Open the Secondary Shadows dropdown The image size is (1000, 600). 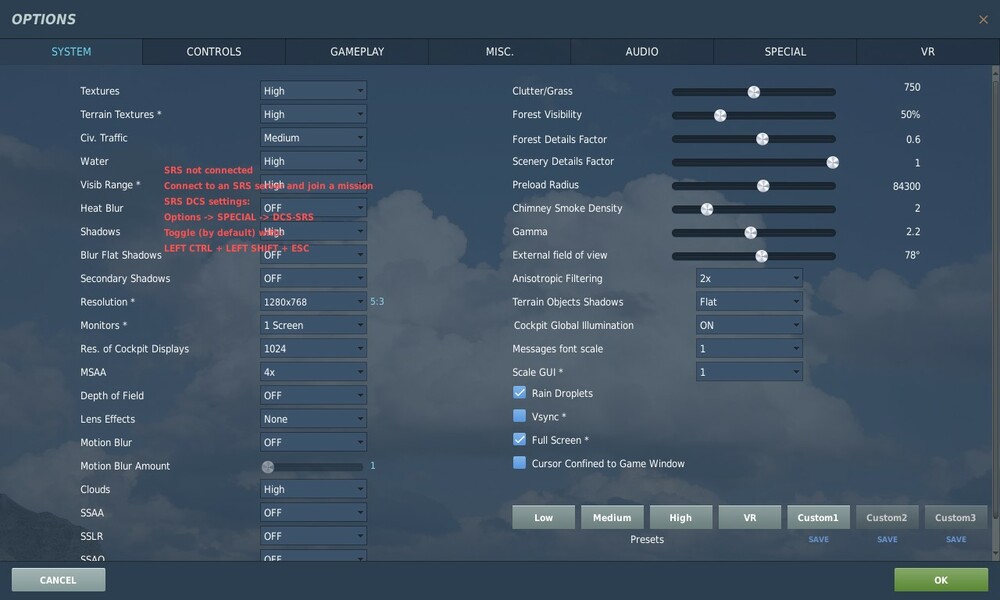coord(313,278)
